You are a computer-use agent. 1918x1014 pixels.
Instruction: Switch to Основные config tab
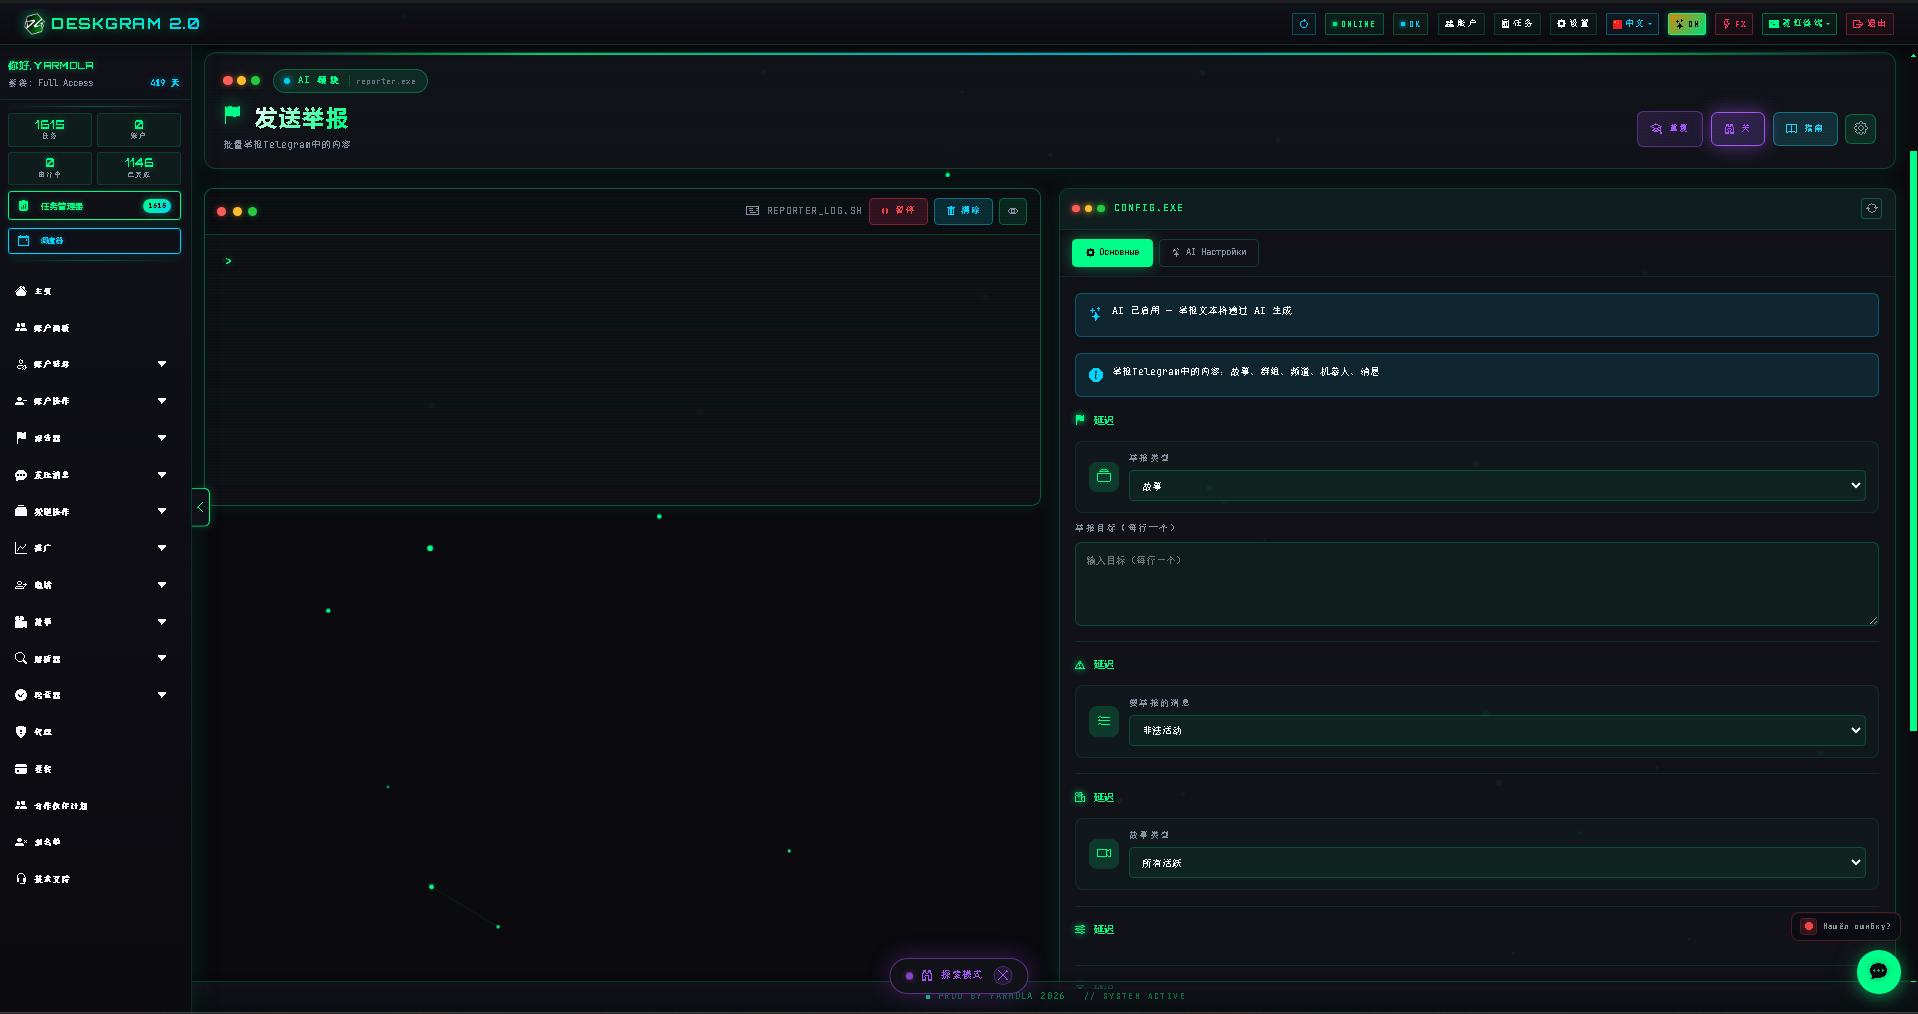(1112, 253)
